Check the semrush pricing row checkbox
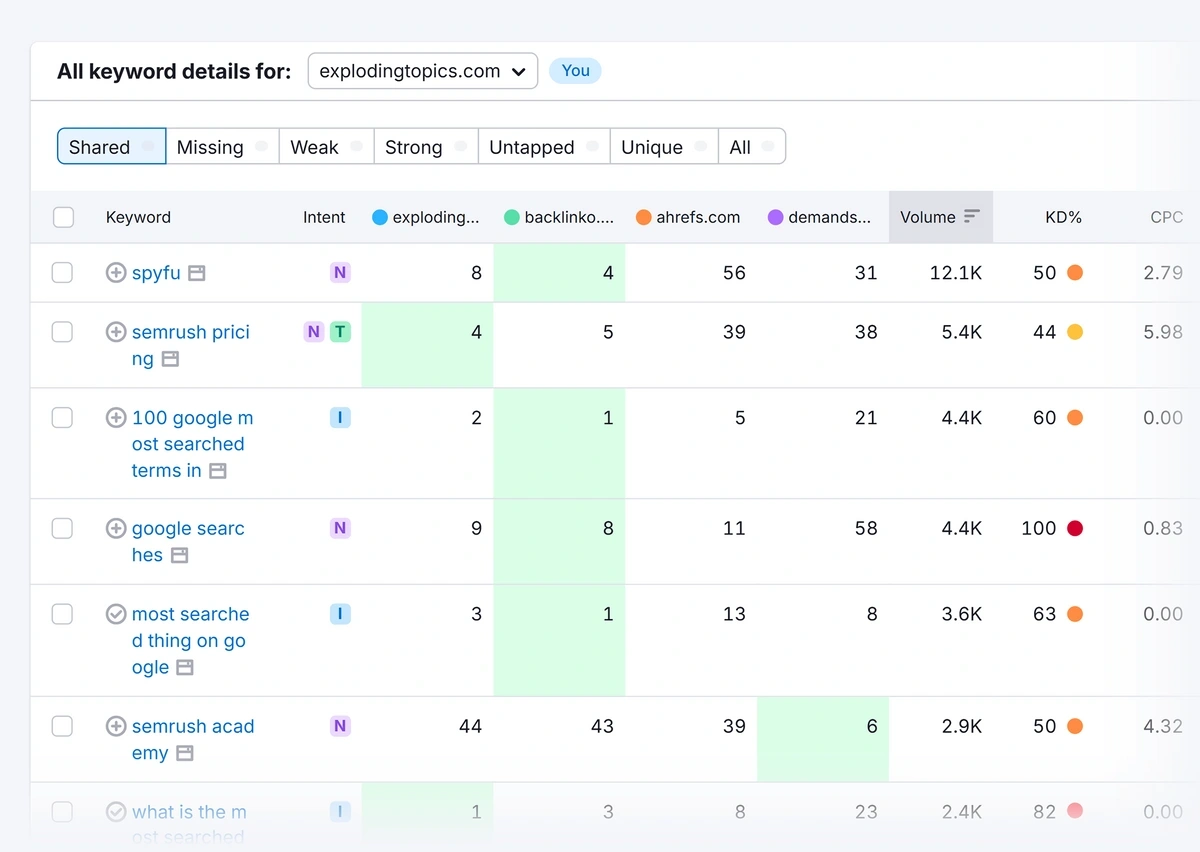The image size is (1200, 852). (62, 332)
